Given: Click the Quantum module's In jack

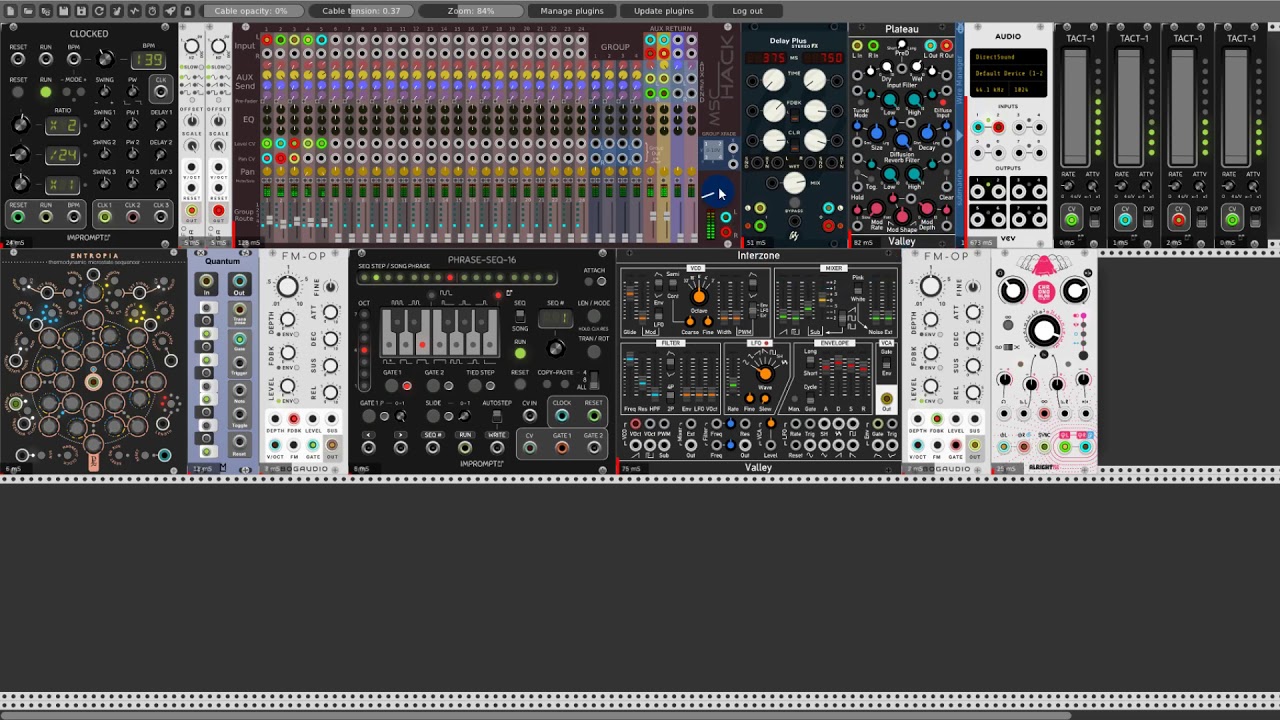Looking at the screenshot, I should pyautogui.click(x=206, y=282).
